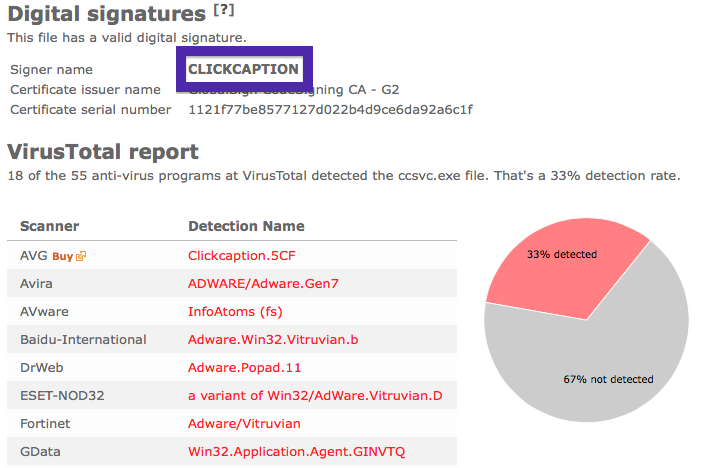Click the Fortinet Adware/Vitruvian detection
Viewport: 704px width, 468px height.
(x=244, y=424)
